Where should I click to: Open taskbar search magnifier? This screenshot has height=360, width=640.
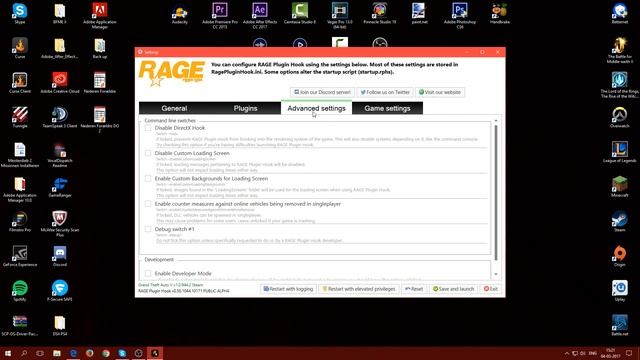point(24,353)
